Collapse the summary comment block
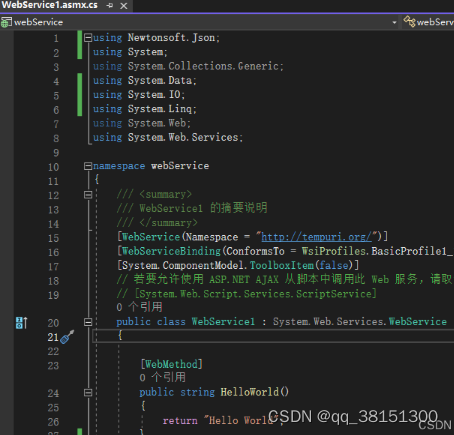This screenshot has width=454, height=435. 88,194
